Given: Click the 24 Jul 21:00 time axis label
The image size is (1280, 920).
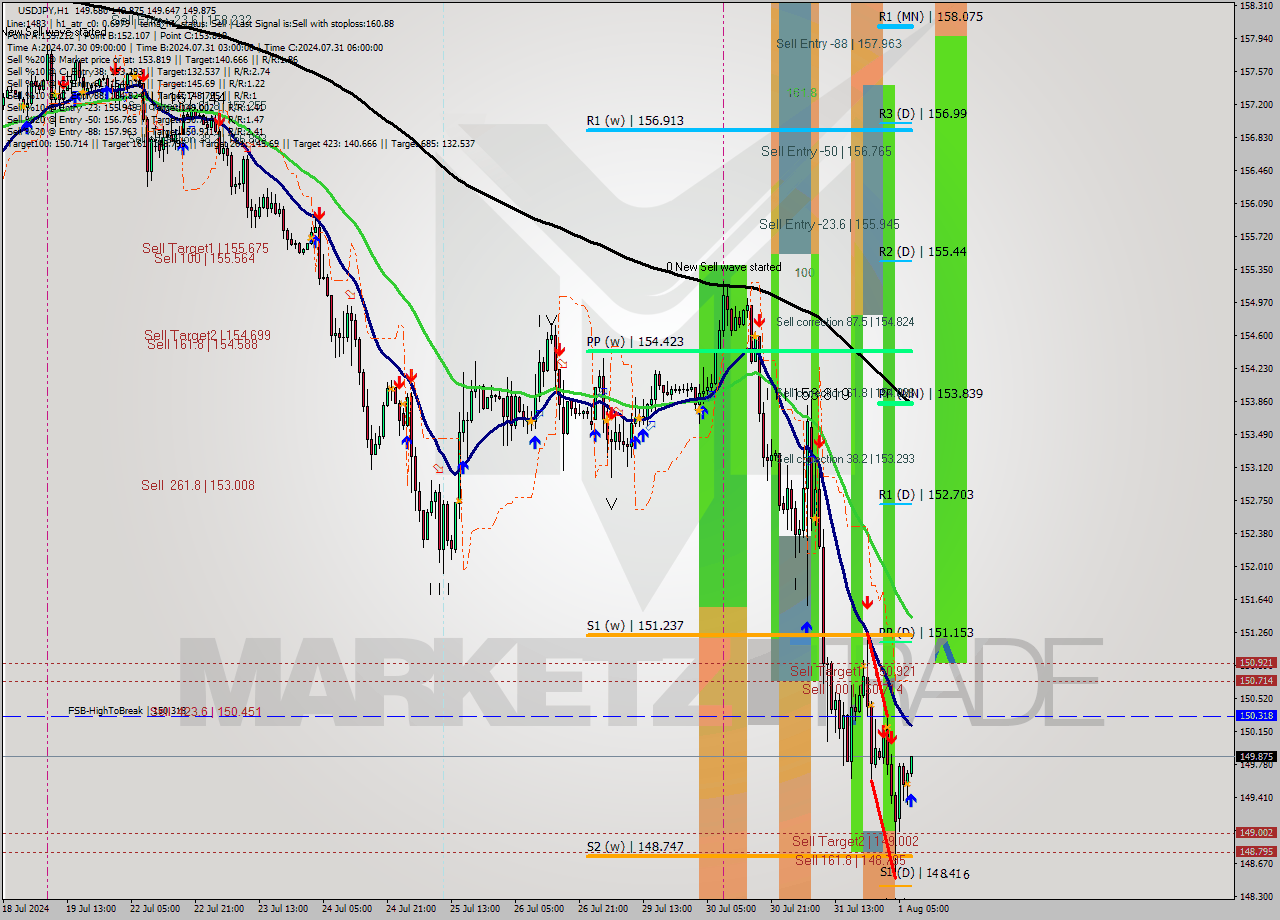Looking at the screenshot, I should click(x=411, y=909).
